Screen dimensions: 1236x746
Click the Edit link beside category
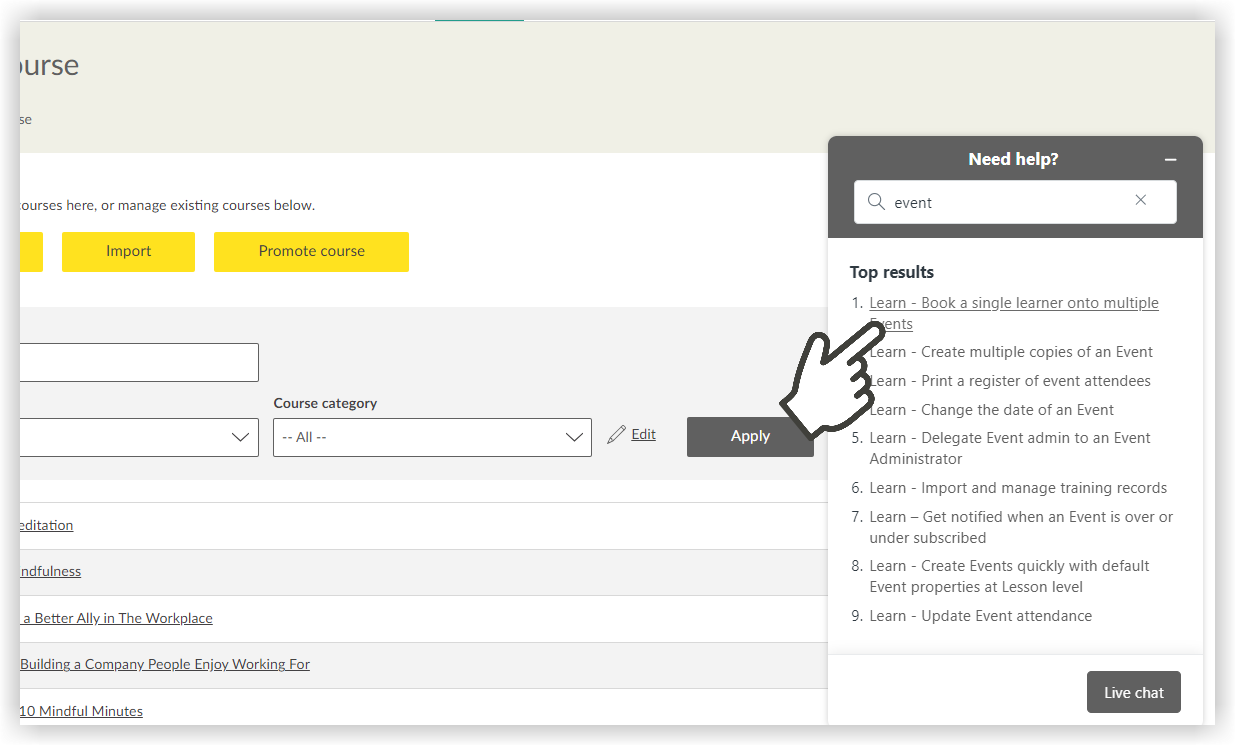tap(644, 434)
